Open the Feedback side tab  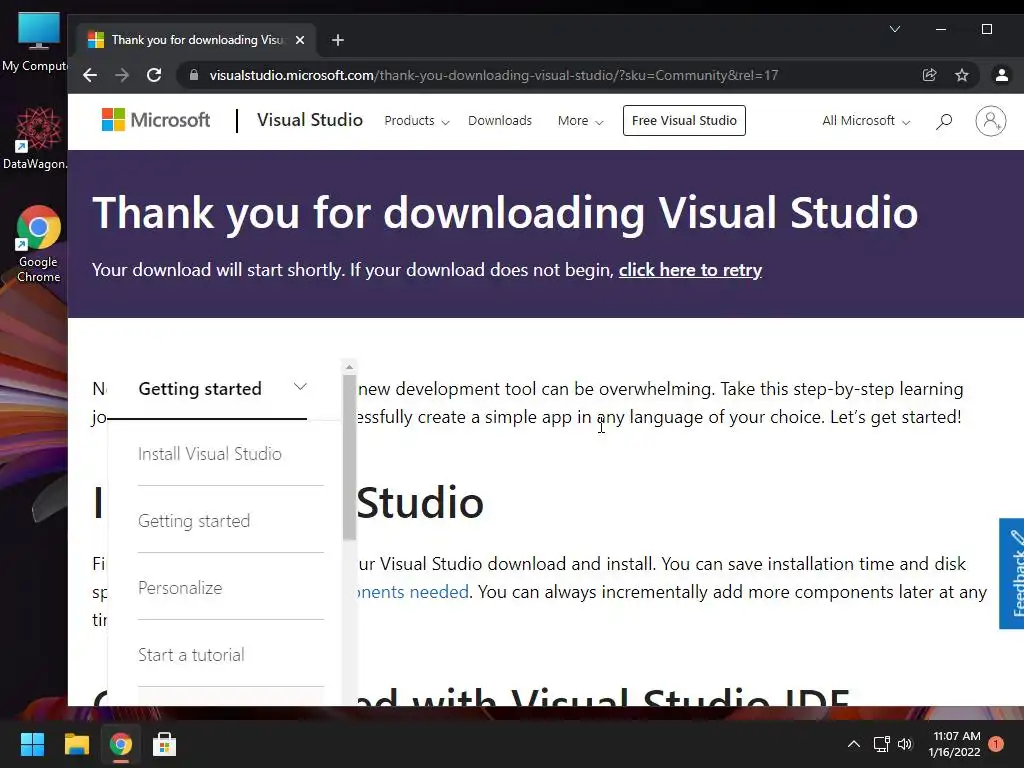(x=1013, y=573)
